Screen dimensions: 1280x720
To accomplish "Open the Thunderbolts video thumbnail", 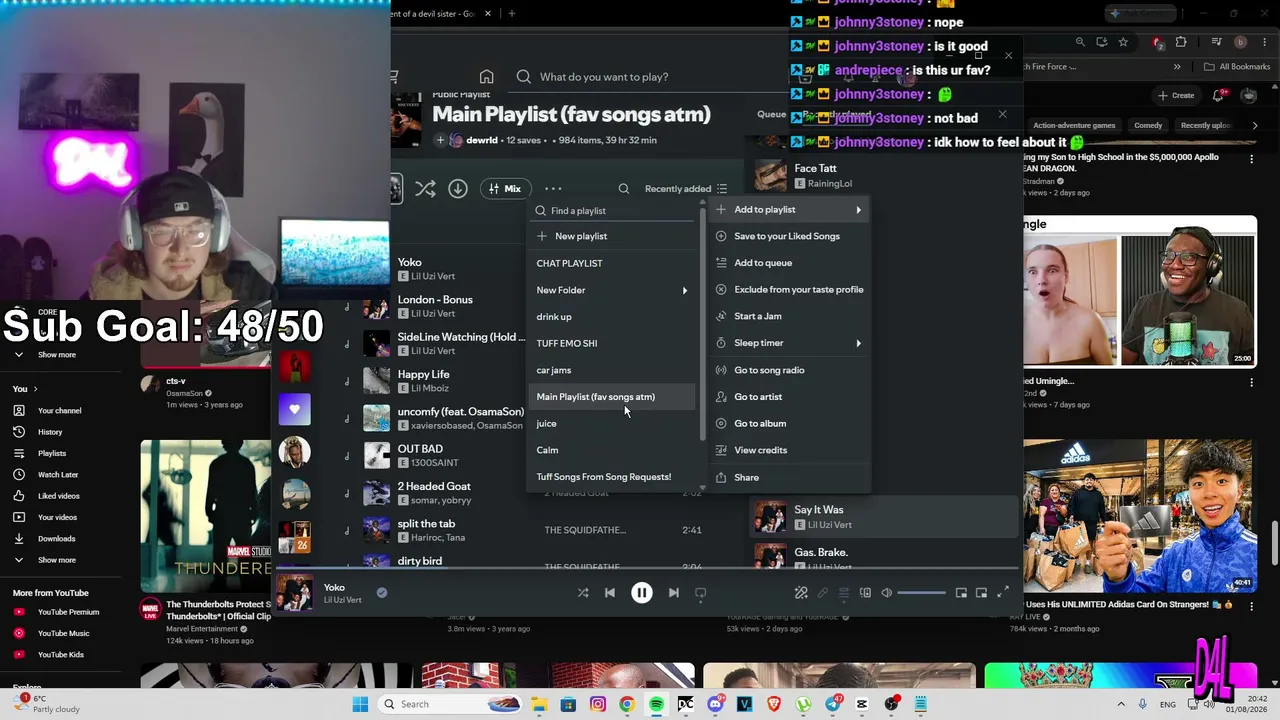I will pyautogui.click(x=206, y=516).
